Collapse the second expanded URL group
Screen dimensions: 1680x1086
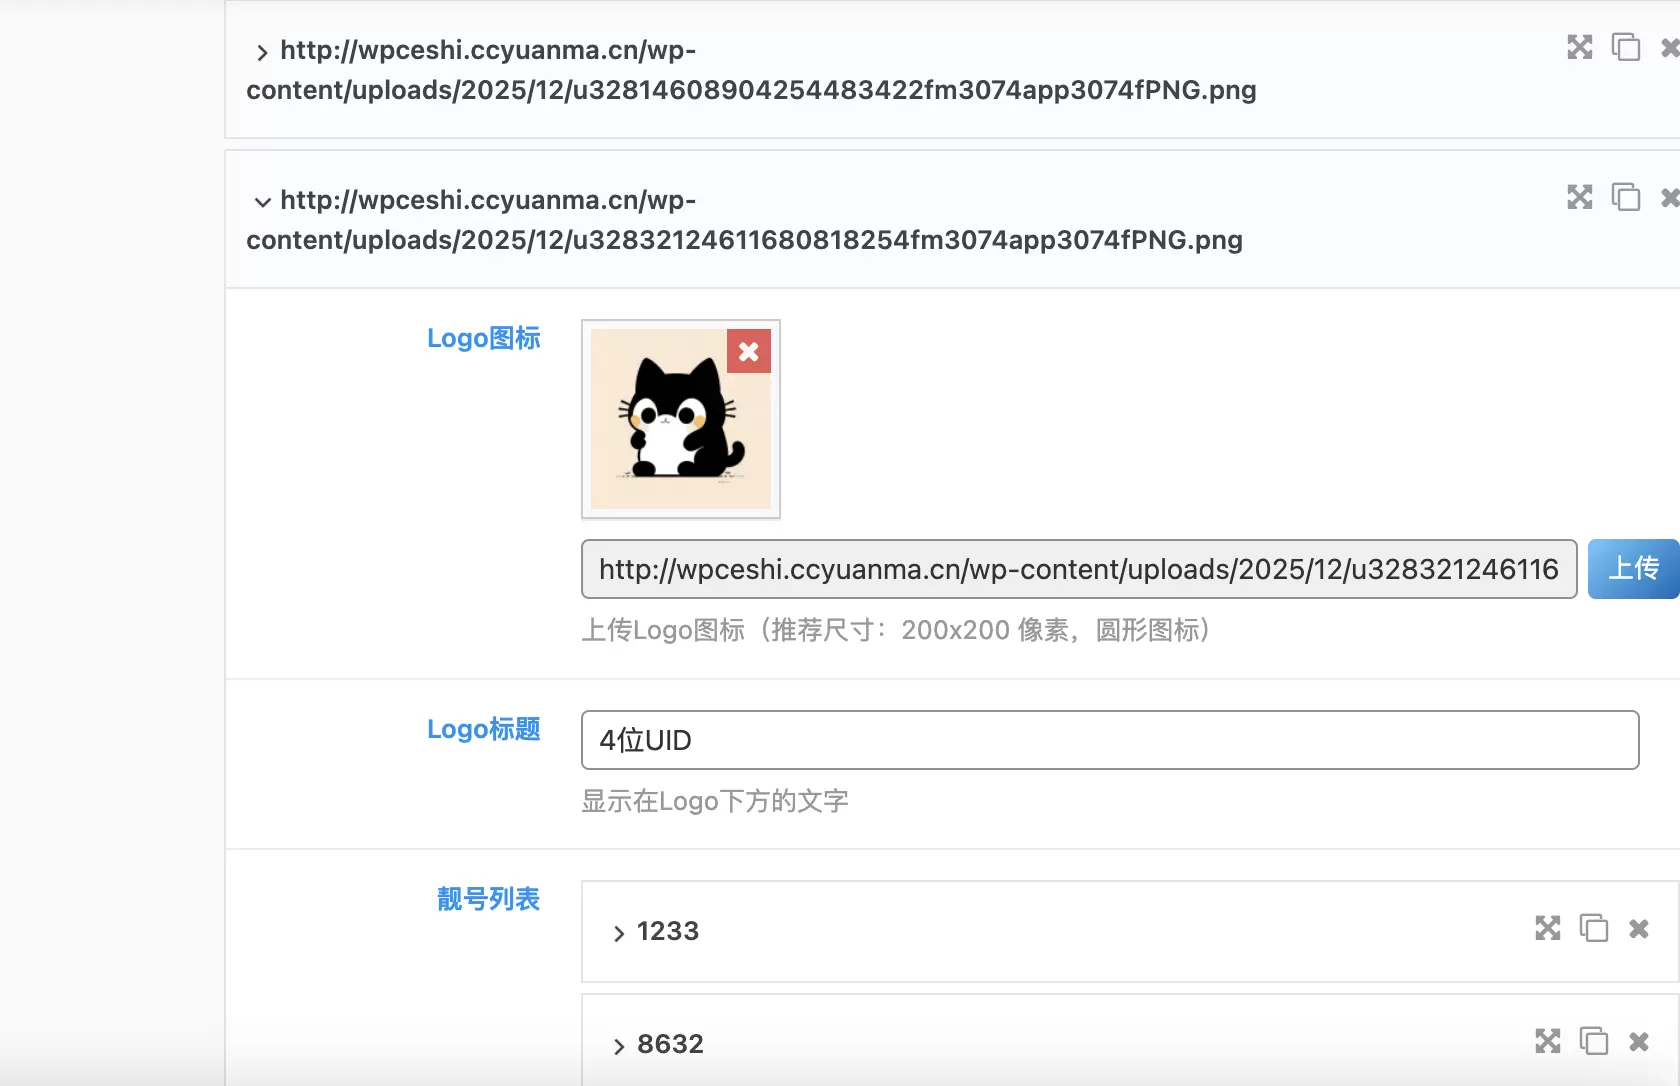tap(262, 202)
